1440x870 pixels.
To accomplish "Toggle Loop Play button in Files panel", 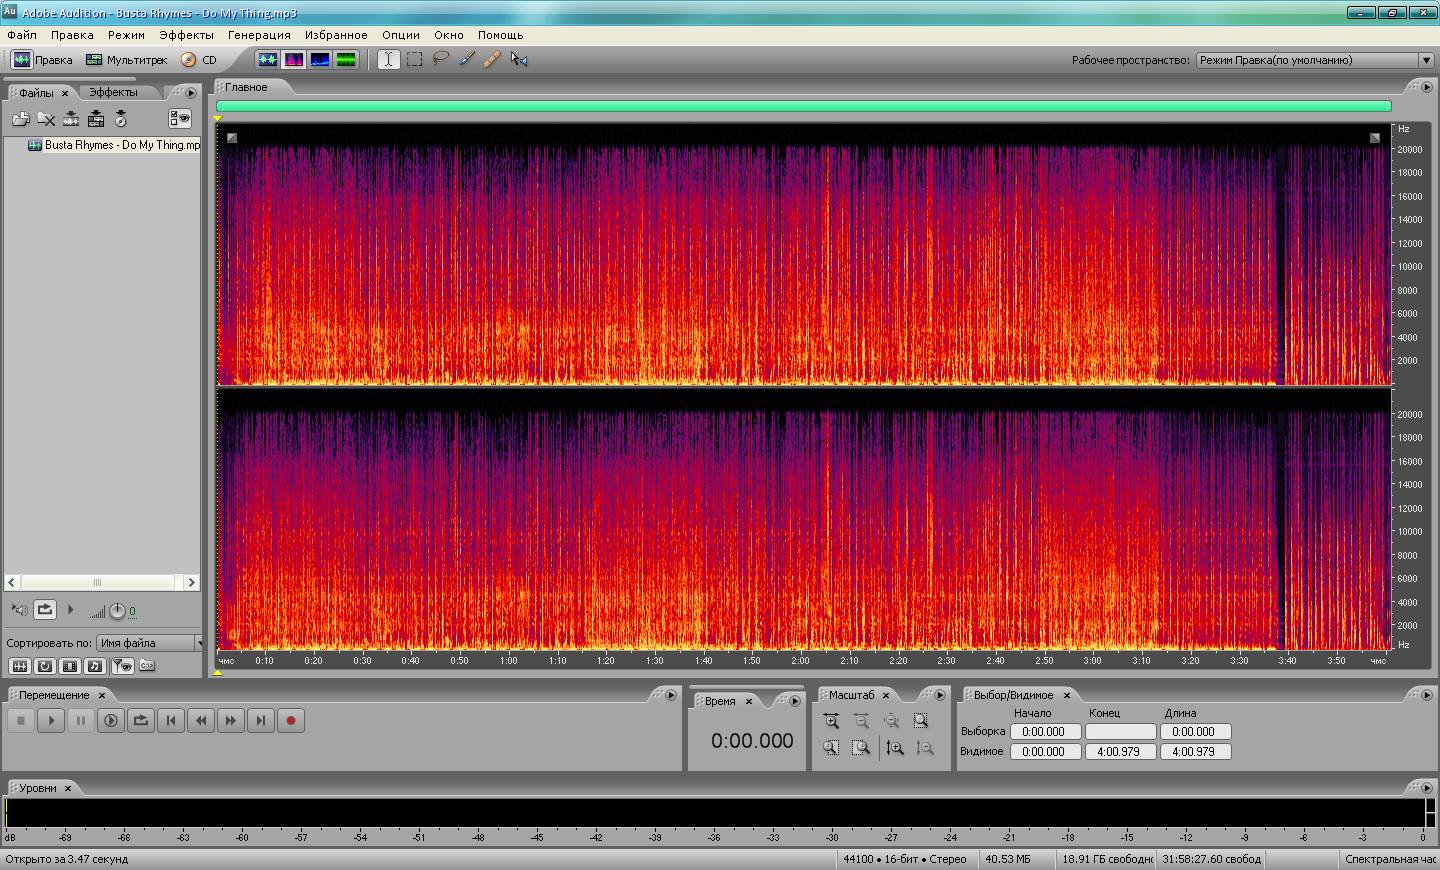I will [45, 609].
